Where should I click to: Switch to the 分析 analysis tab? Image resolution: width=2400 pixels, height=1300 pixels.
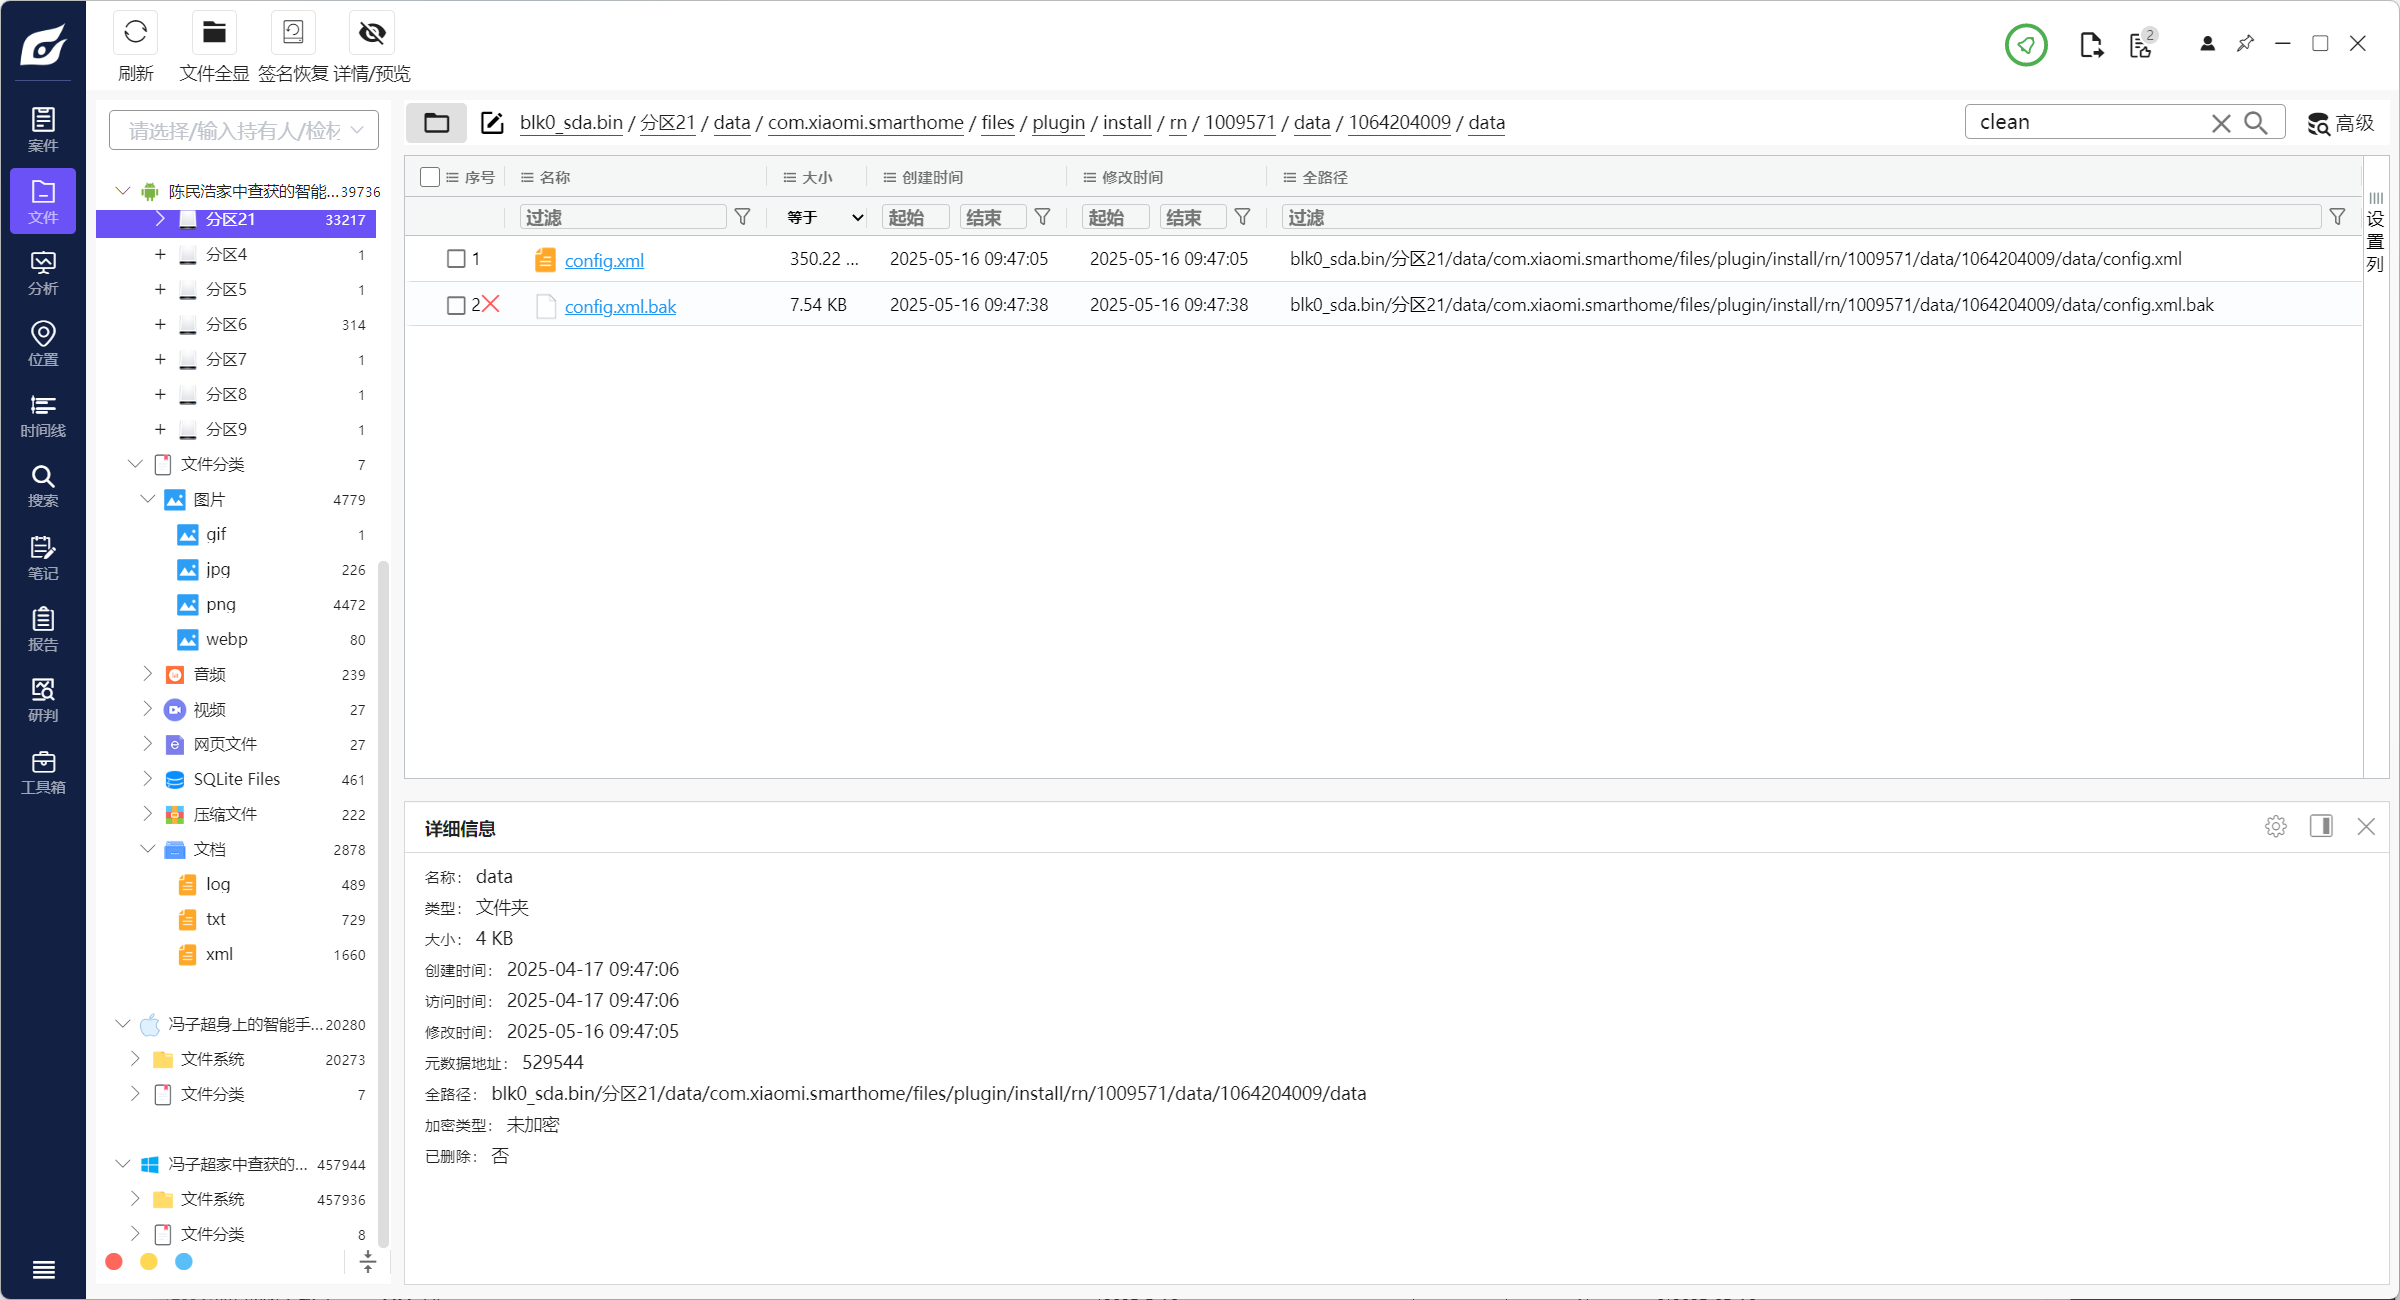(43, 272)
